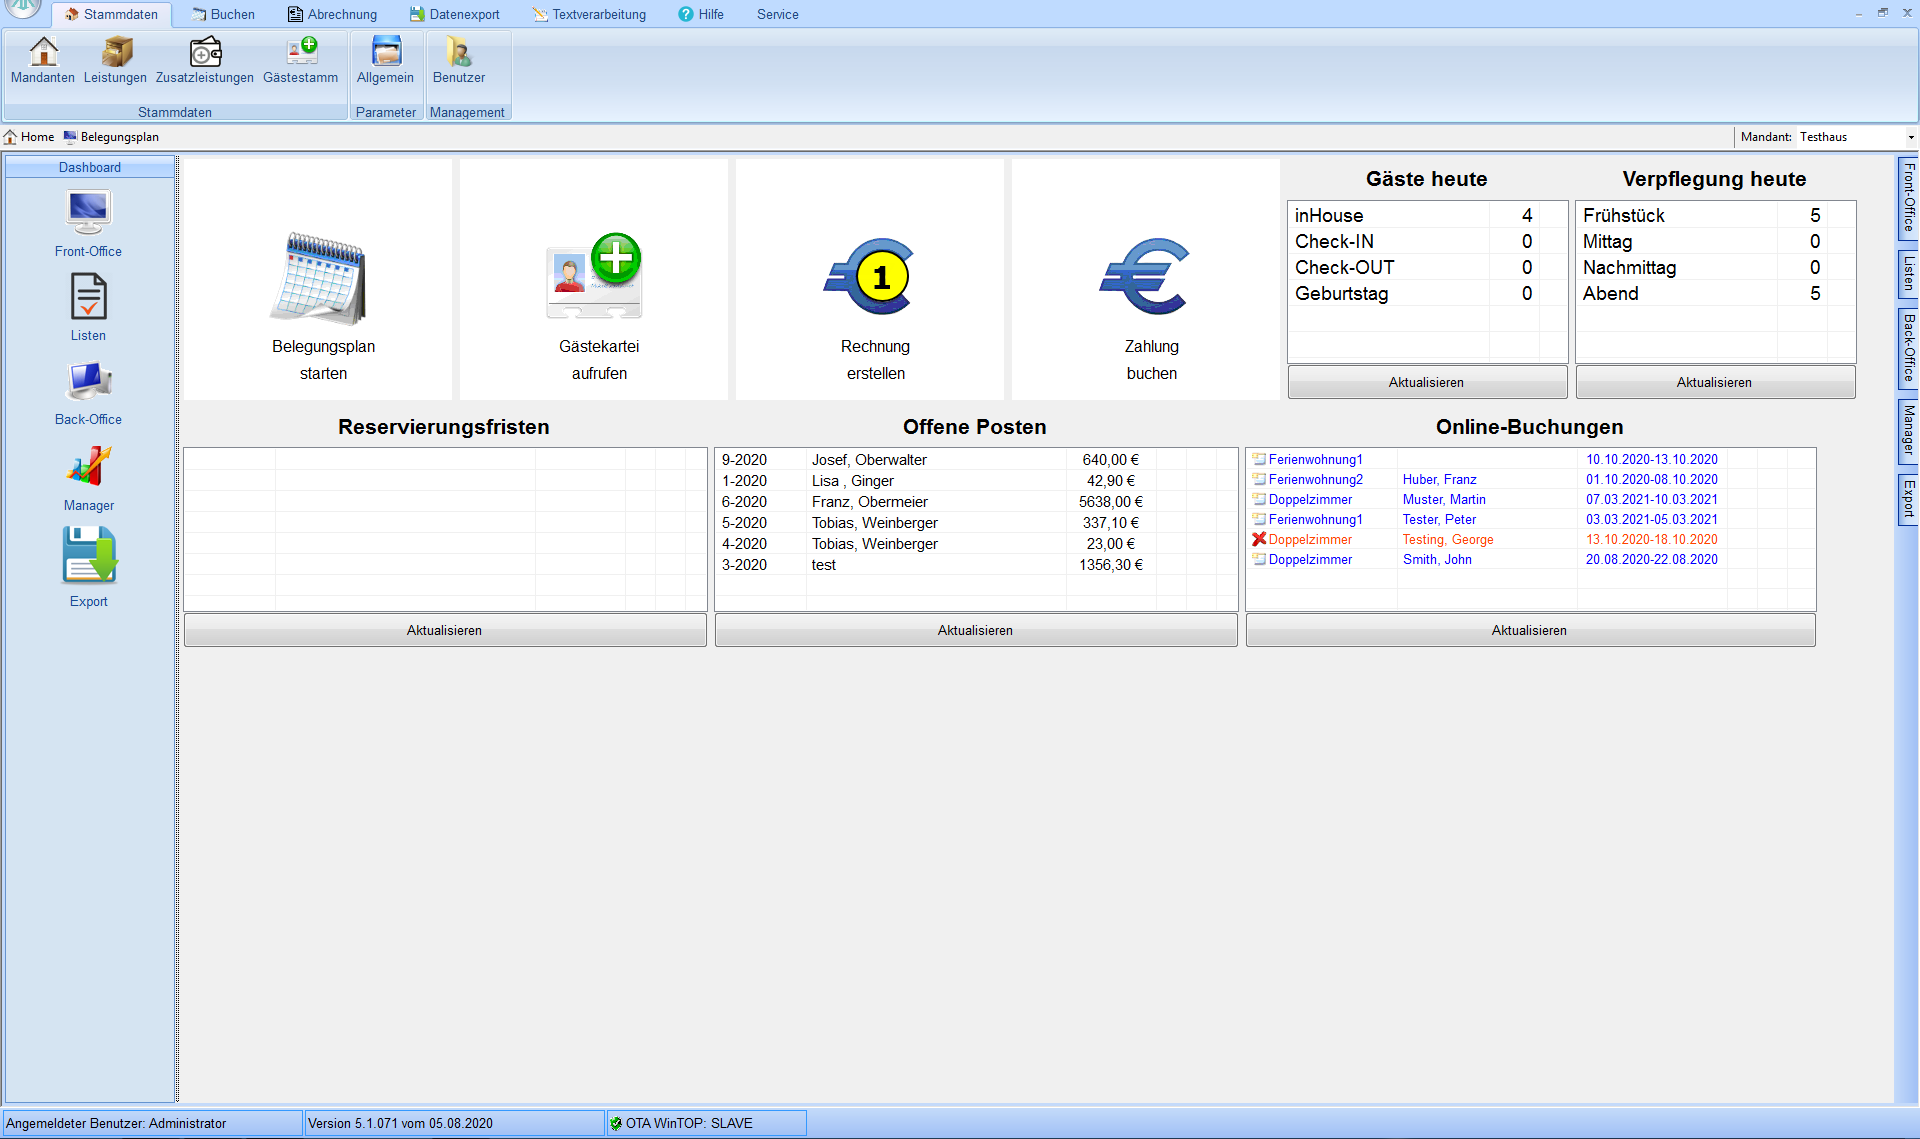Click Zahlung buchen euro icon

point(1148,278)
